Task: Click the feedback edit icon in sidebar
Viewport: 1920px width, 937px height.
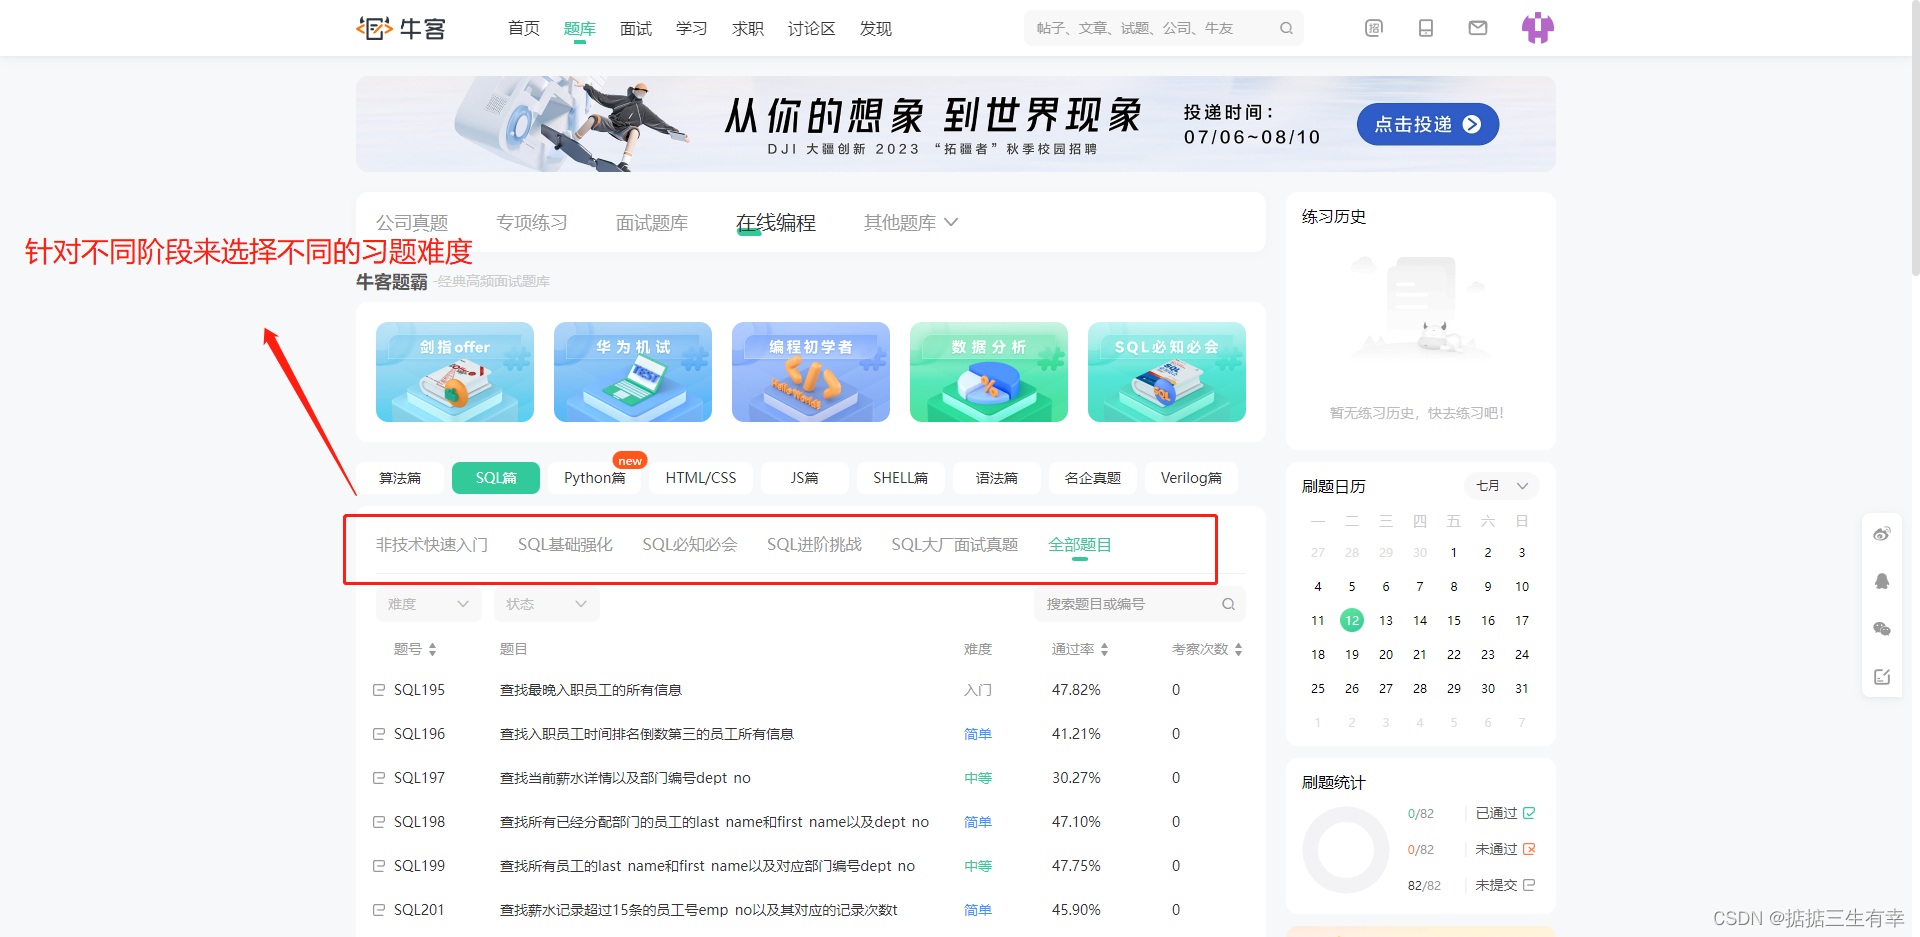Action: coord(1882,677)
